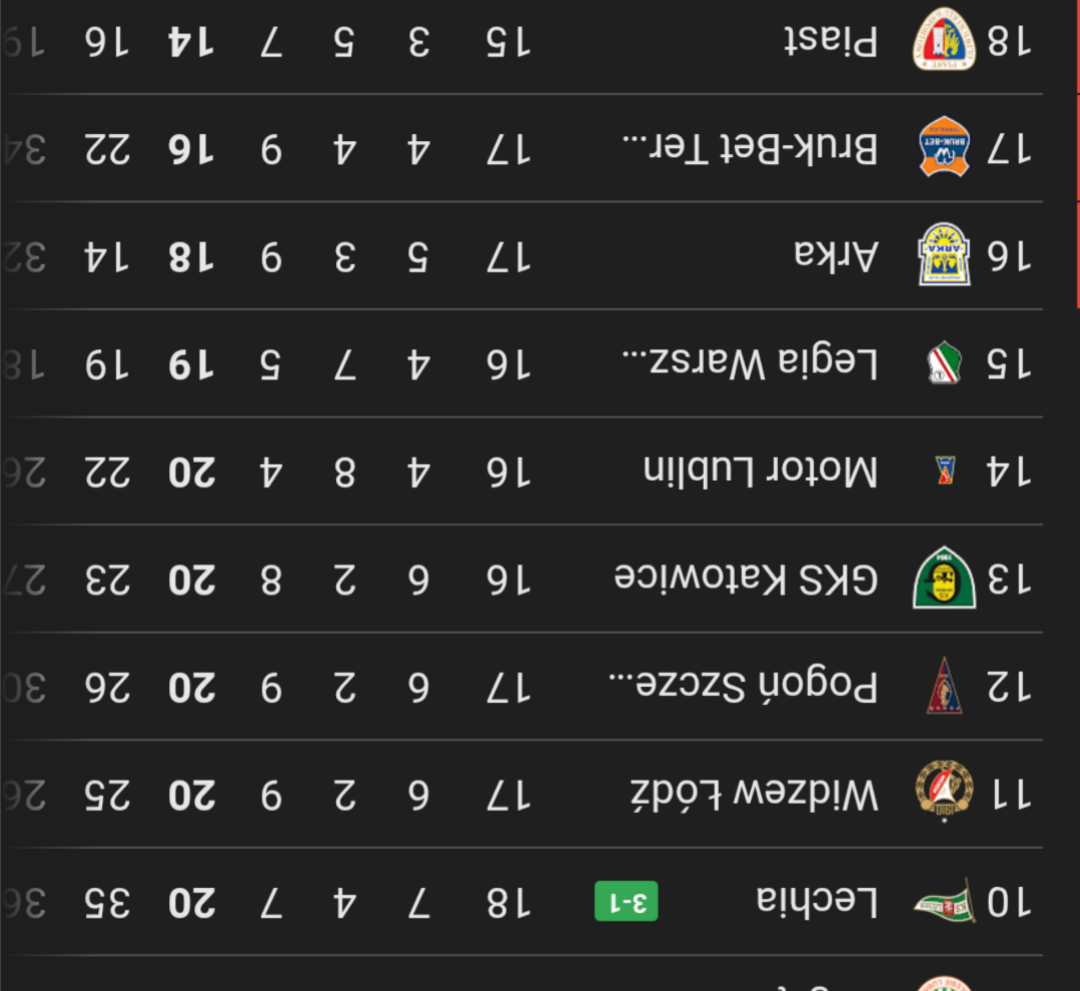Click the Widzew Łódź club crest
This screenshot has width=1080, height=991.
click(x=944, y=793)
